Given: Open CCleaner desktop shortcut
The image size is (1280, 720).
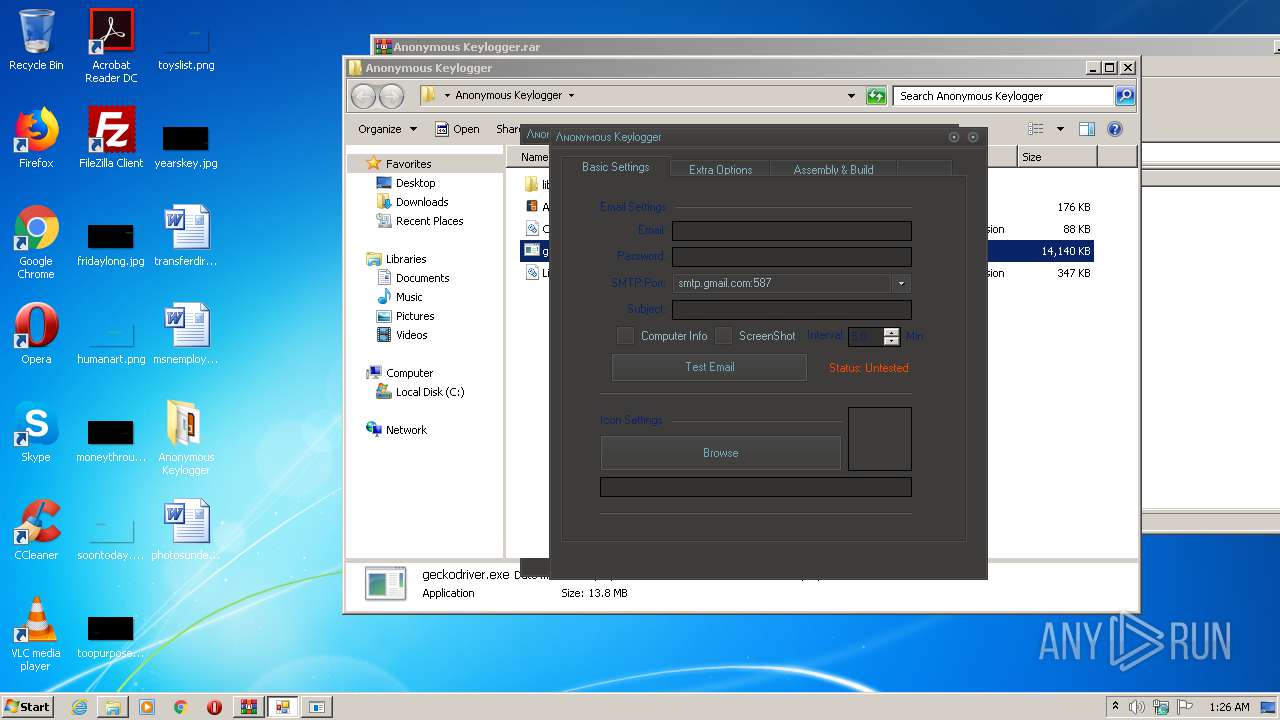Looking at the screenshot, I should tap(36, 530).
